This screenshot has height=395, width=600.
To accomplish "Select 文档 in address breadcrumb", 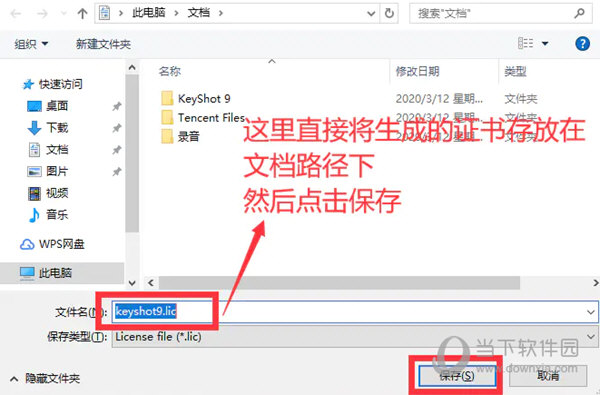I will click(199, 13).
